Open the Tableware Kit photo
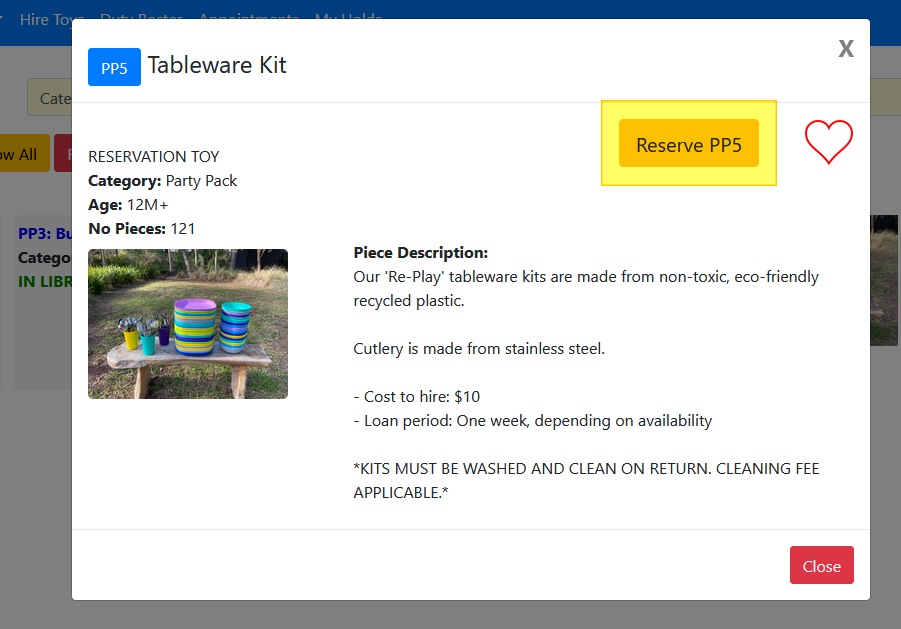The height and width of the screenshot is (629, 901). pos(188,324)
